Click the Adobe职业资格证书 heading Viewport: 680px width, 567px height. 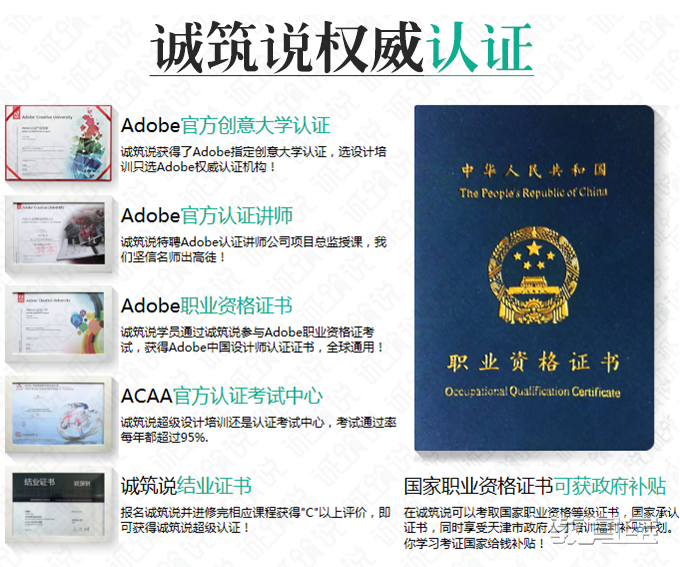tap(207, 306)
